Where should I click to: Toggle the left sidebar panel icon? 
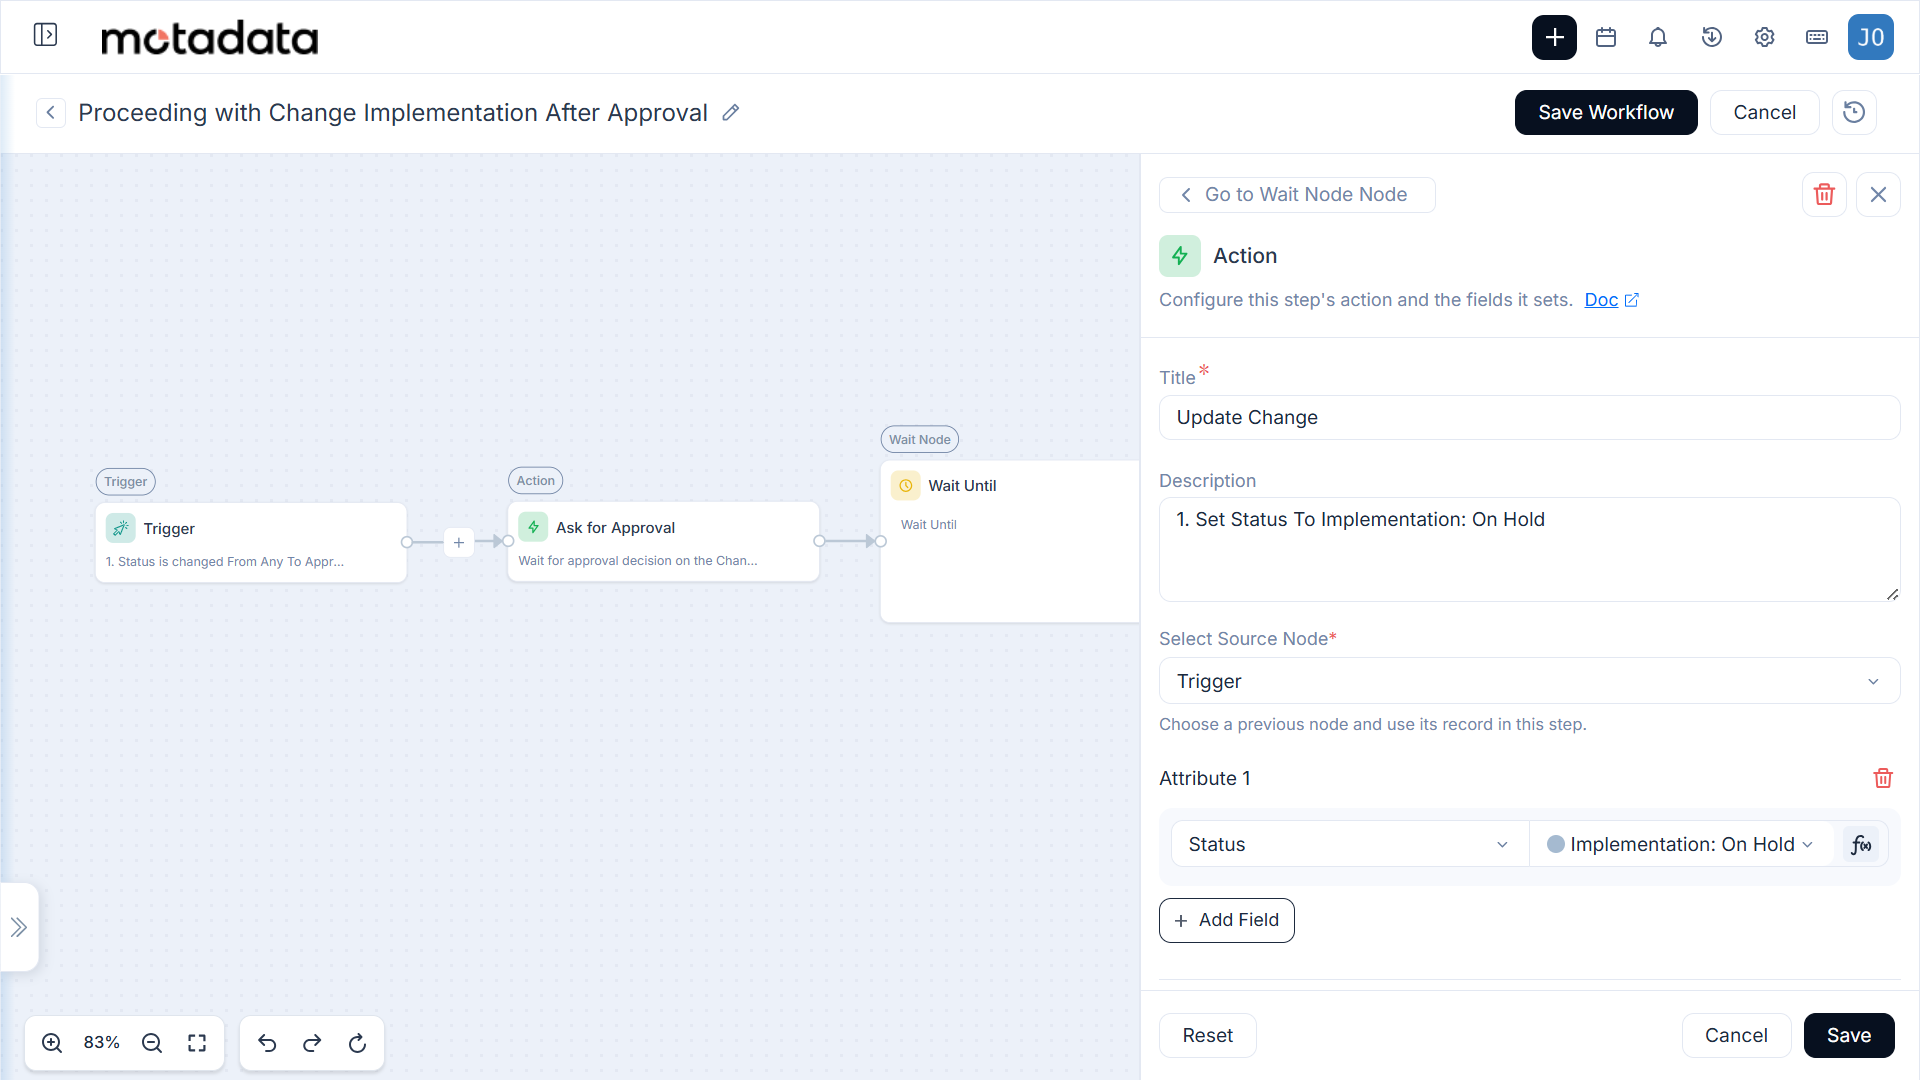click(45, 35)
